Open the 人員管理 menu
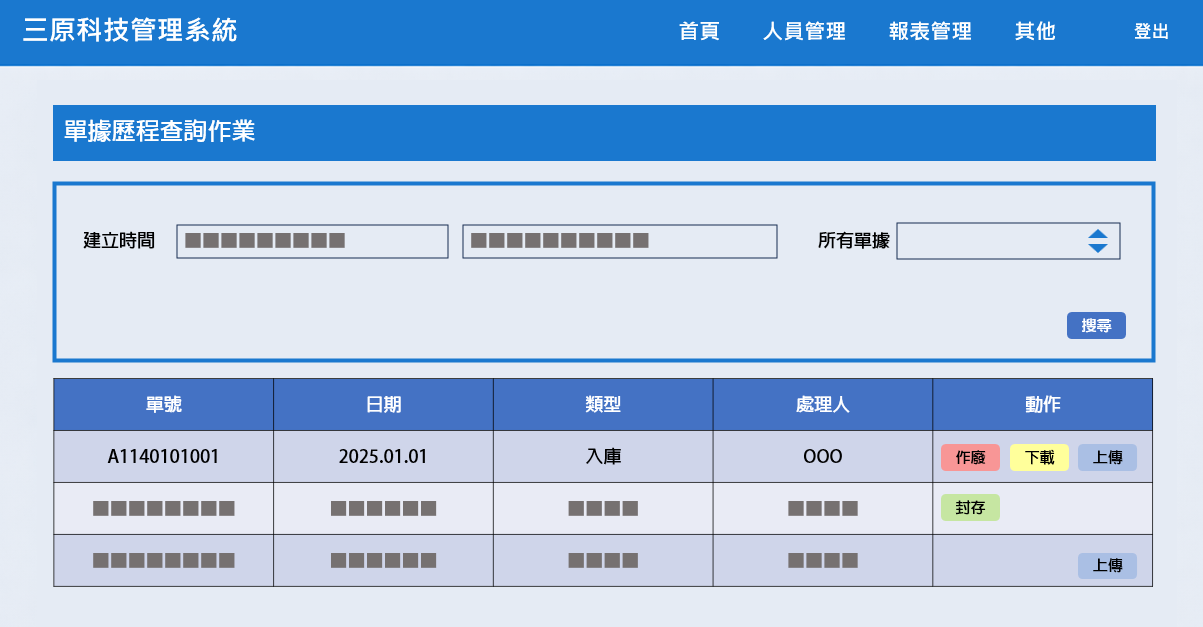This screenshot has width=1203, height=627. coord(804,31)
